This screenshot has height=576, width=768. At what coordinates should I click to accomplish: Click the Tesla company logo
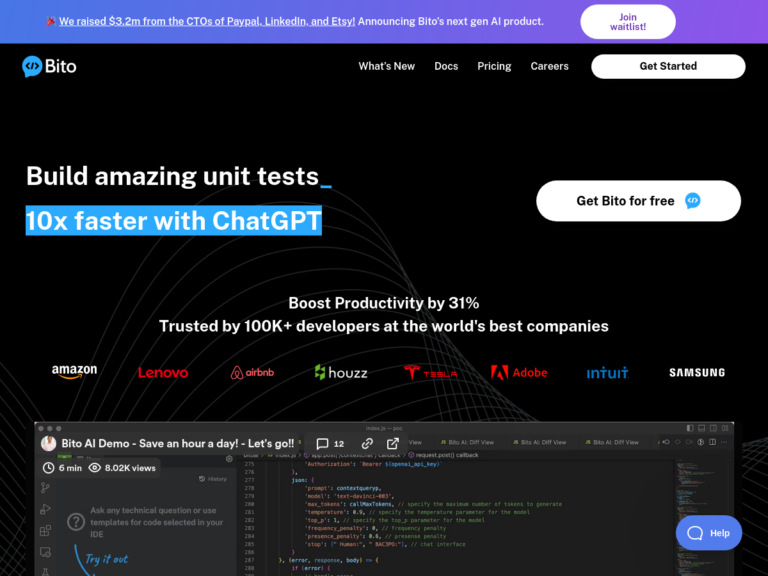pyautogui.click(x=430, y=372)
